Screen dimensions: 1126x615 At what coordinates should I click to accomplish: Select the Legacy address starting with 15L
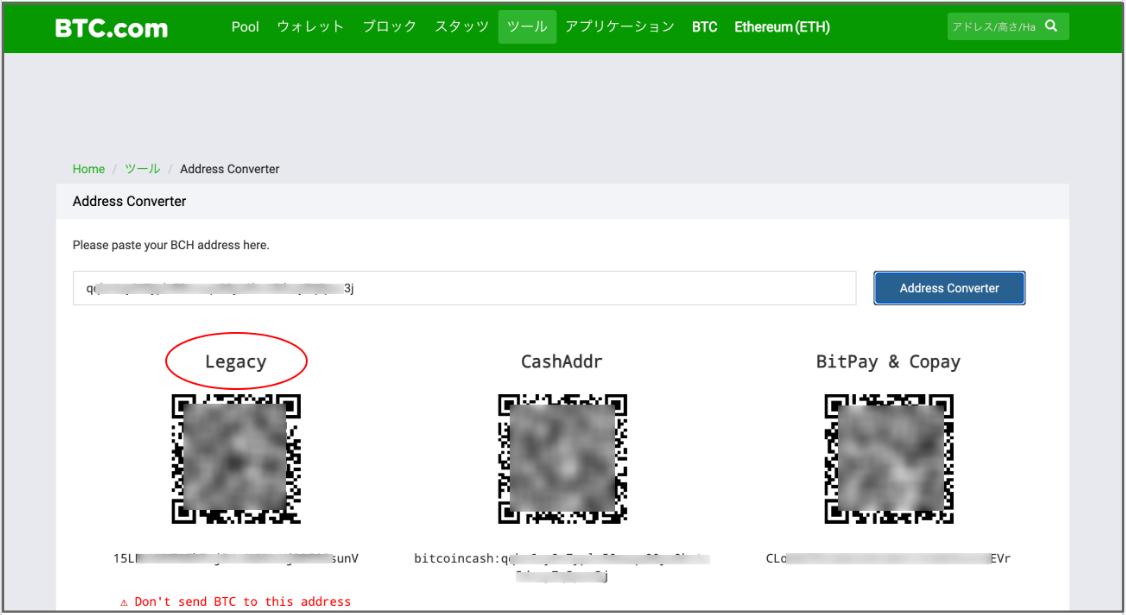click(236, 558)
